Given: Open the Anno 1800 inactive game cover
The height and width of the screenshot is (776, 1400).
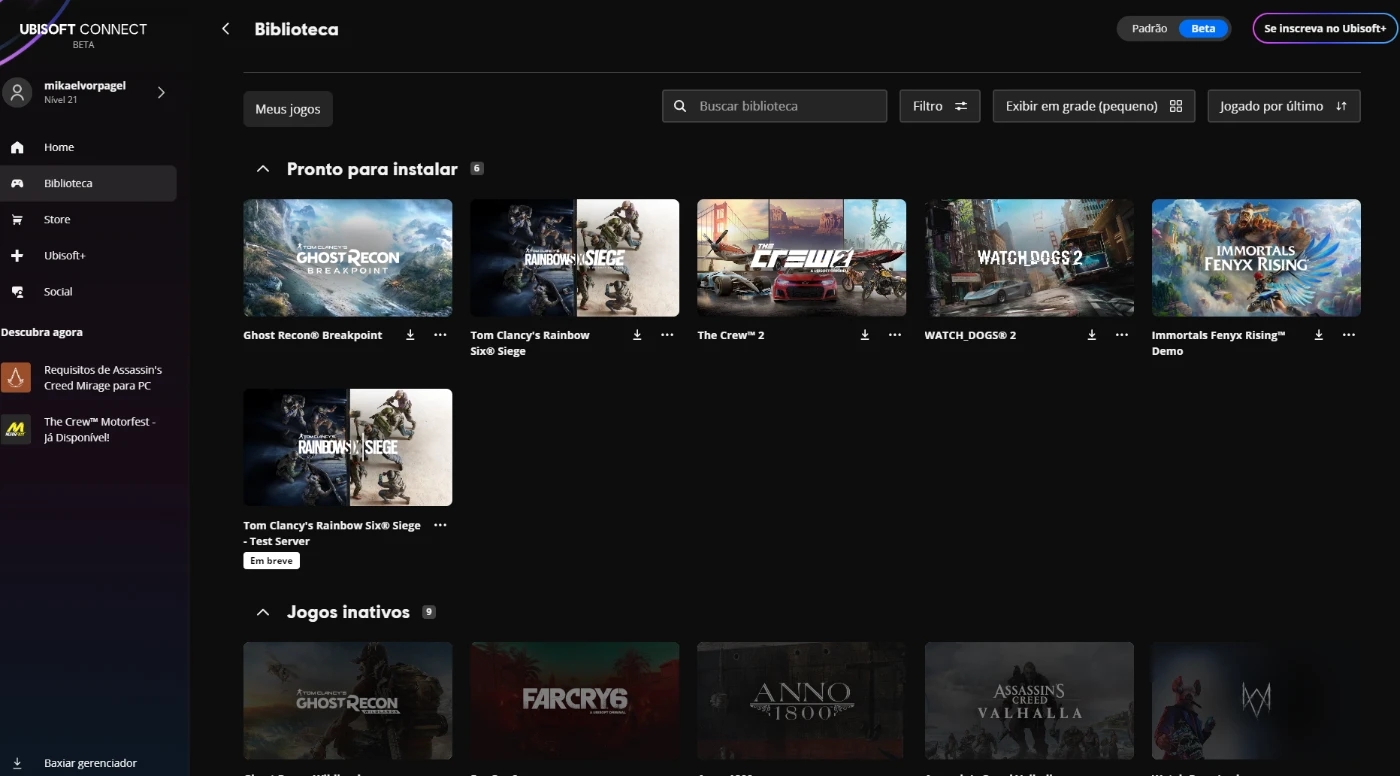Looking at the screenshot, I should pos(802,700).
